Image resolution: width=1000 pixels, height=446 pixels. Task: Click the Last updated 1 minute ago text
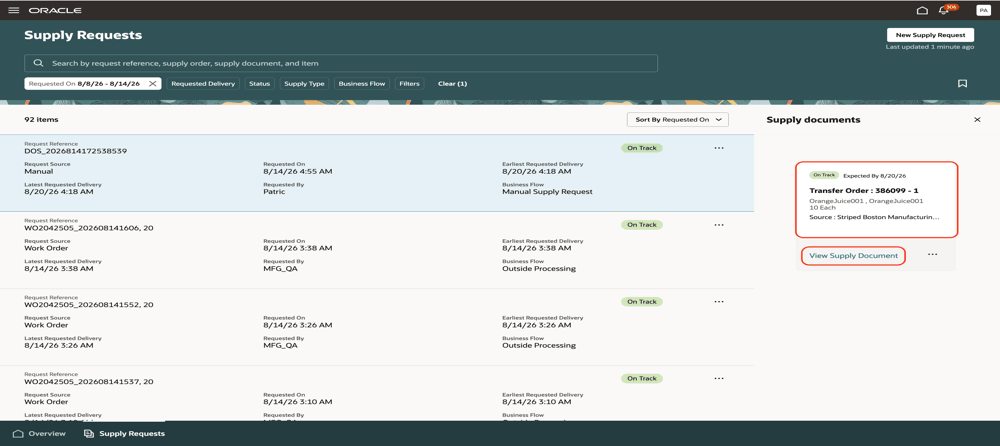click(930, 47)
